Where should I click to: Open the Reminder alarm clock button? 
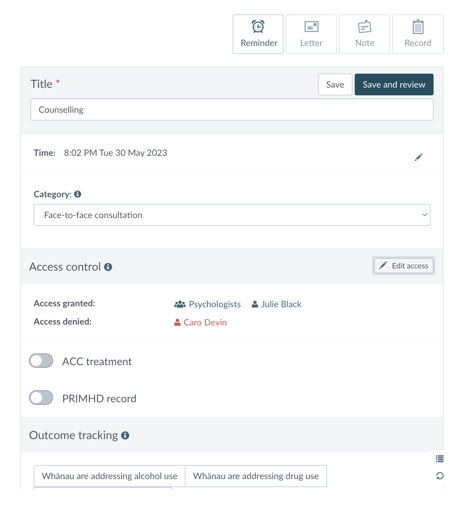coord(258,34)
